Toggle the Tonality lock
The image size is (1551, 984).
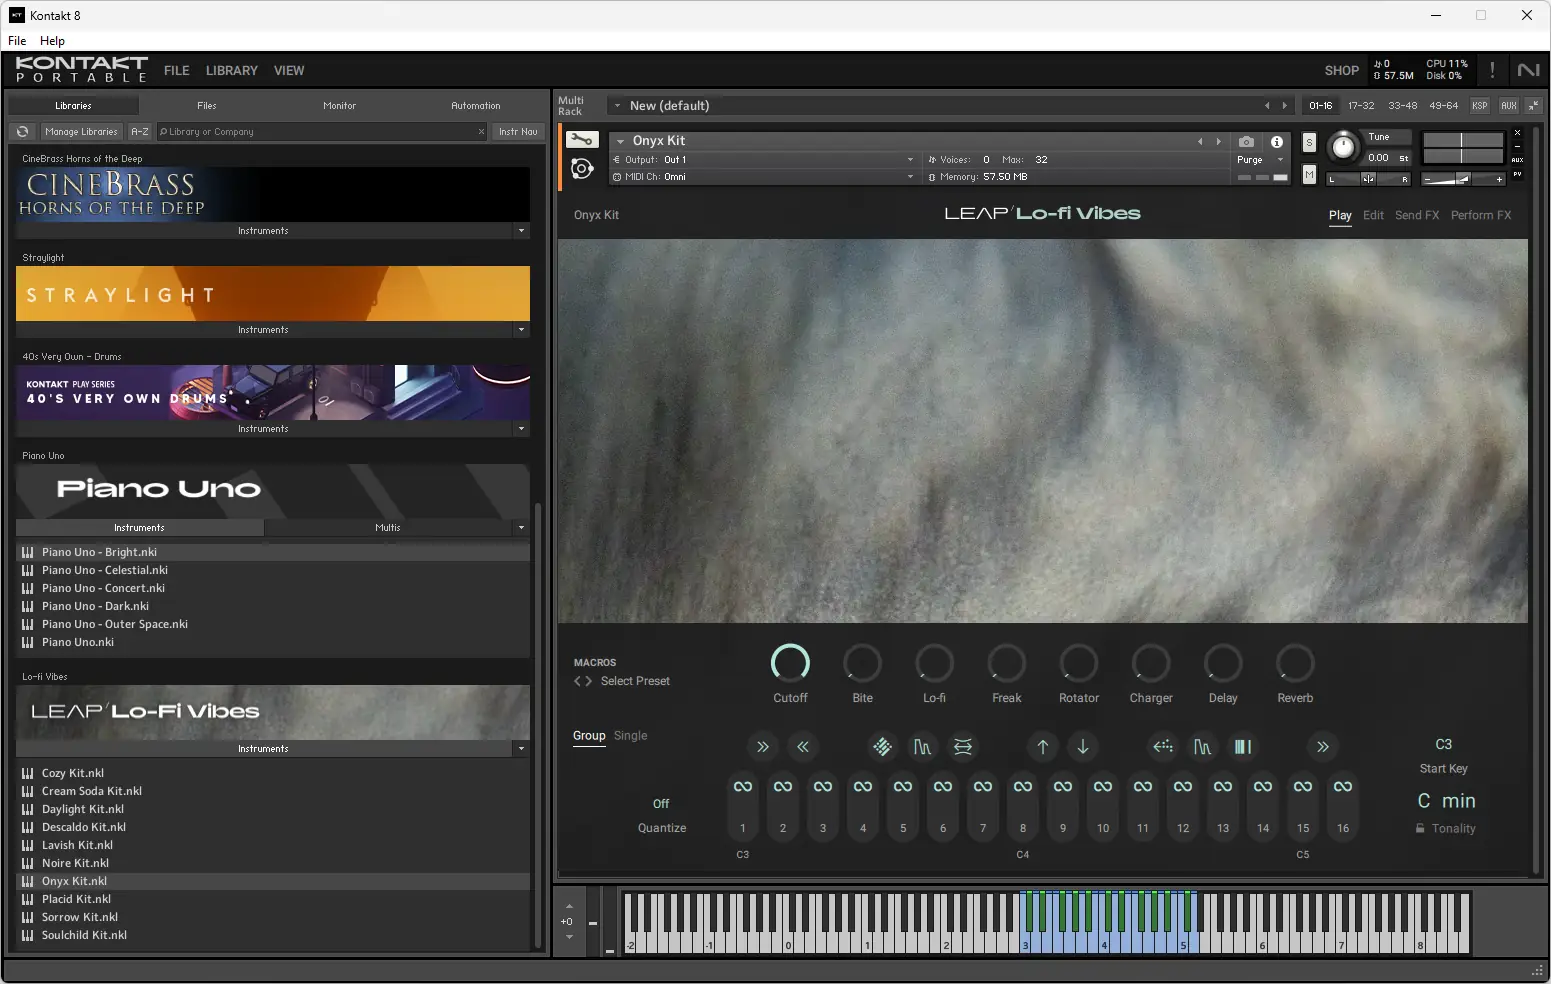[1419, 828]
